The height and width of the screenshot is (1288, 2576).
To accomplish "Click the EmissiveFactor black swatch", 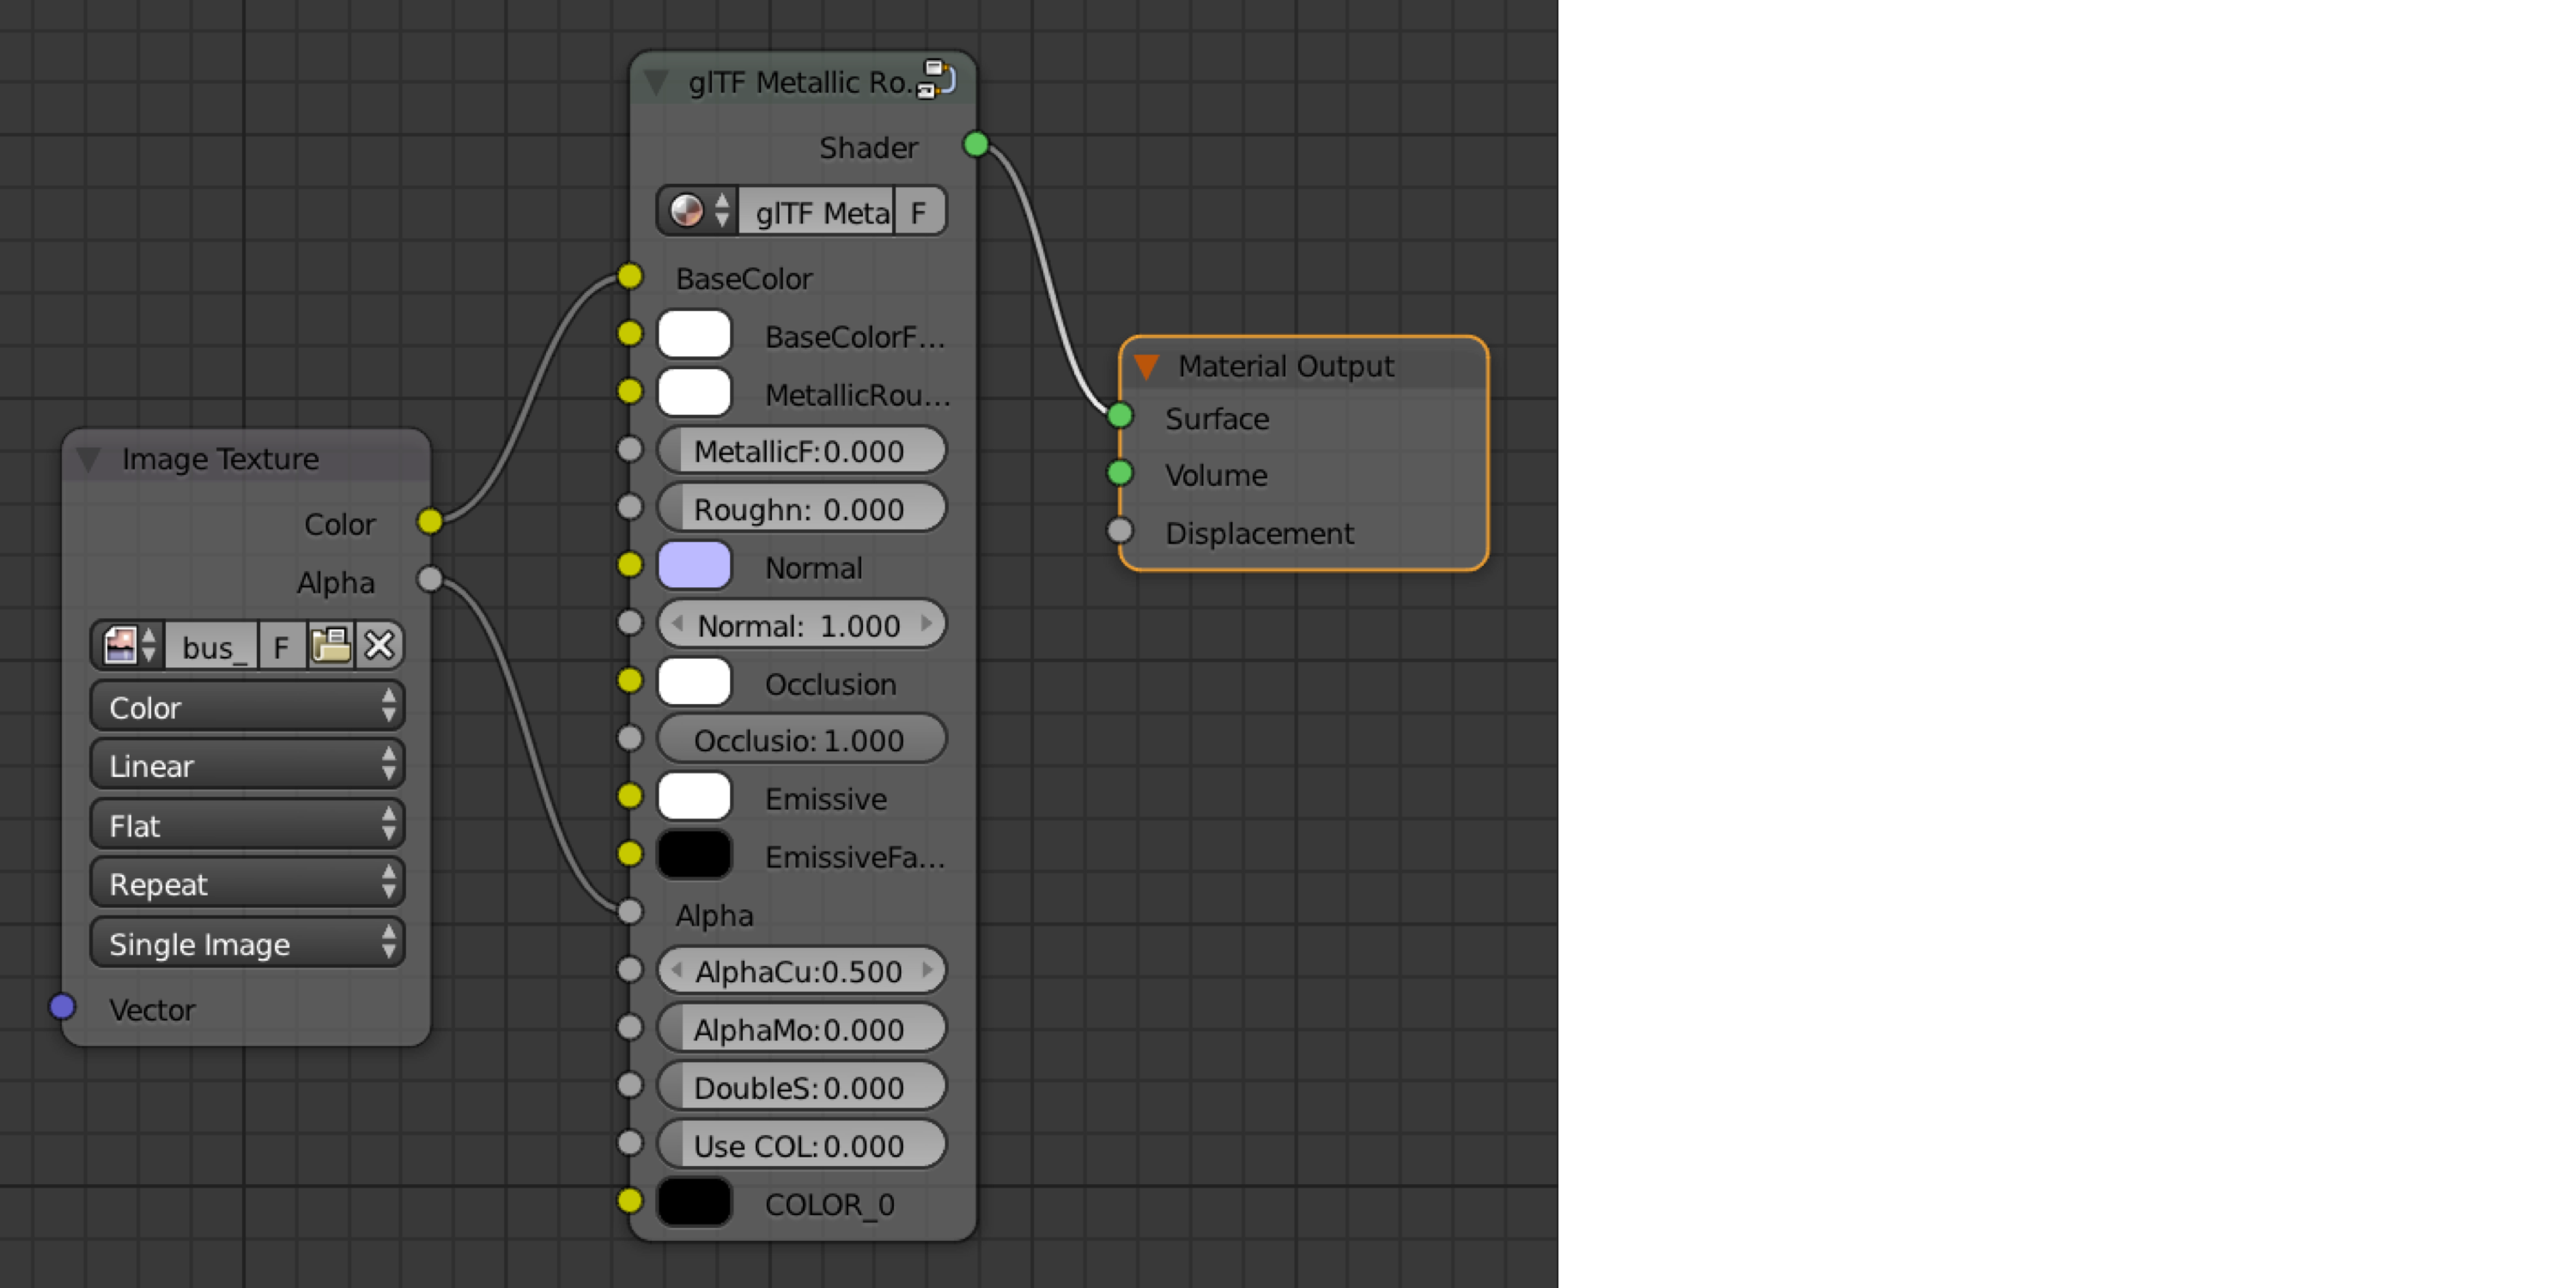I will coord(694,855).
